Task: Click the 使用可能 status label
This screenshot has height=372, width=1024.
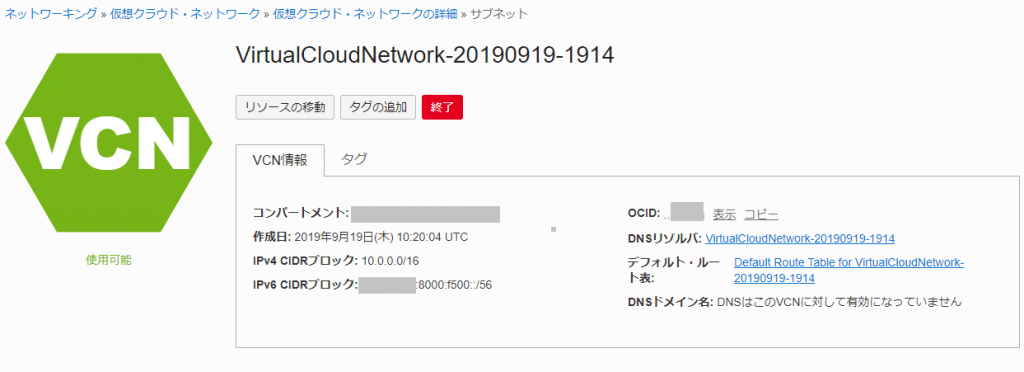Action: point(108,260)
